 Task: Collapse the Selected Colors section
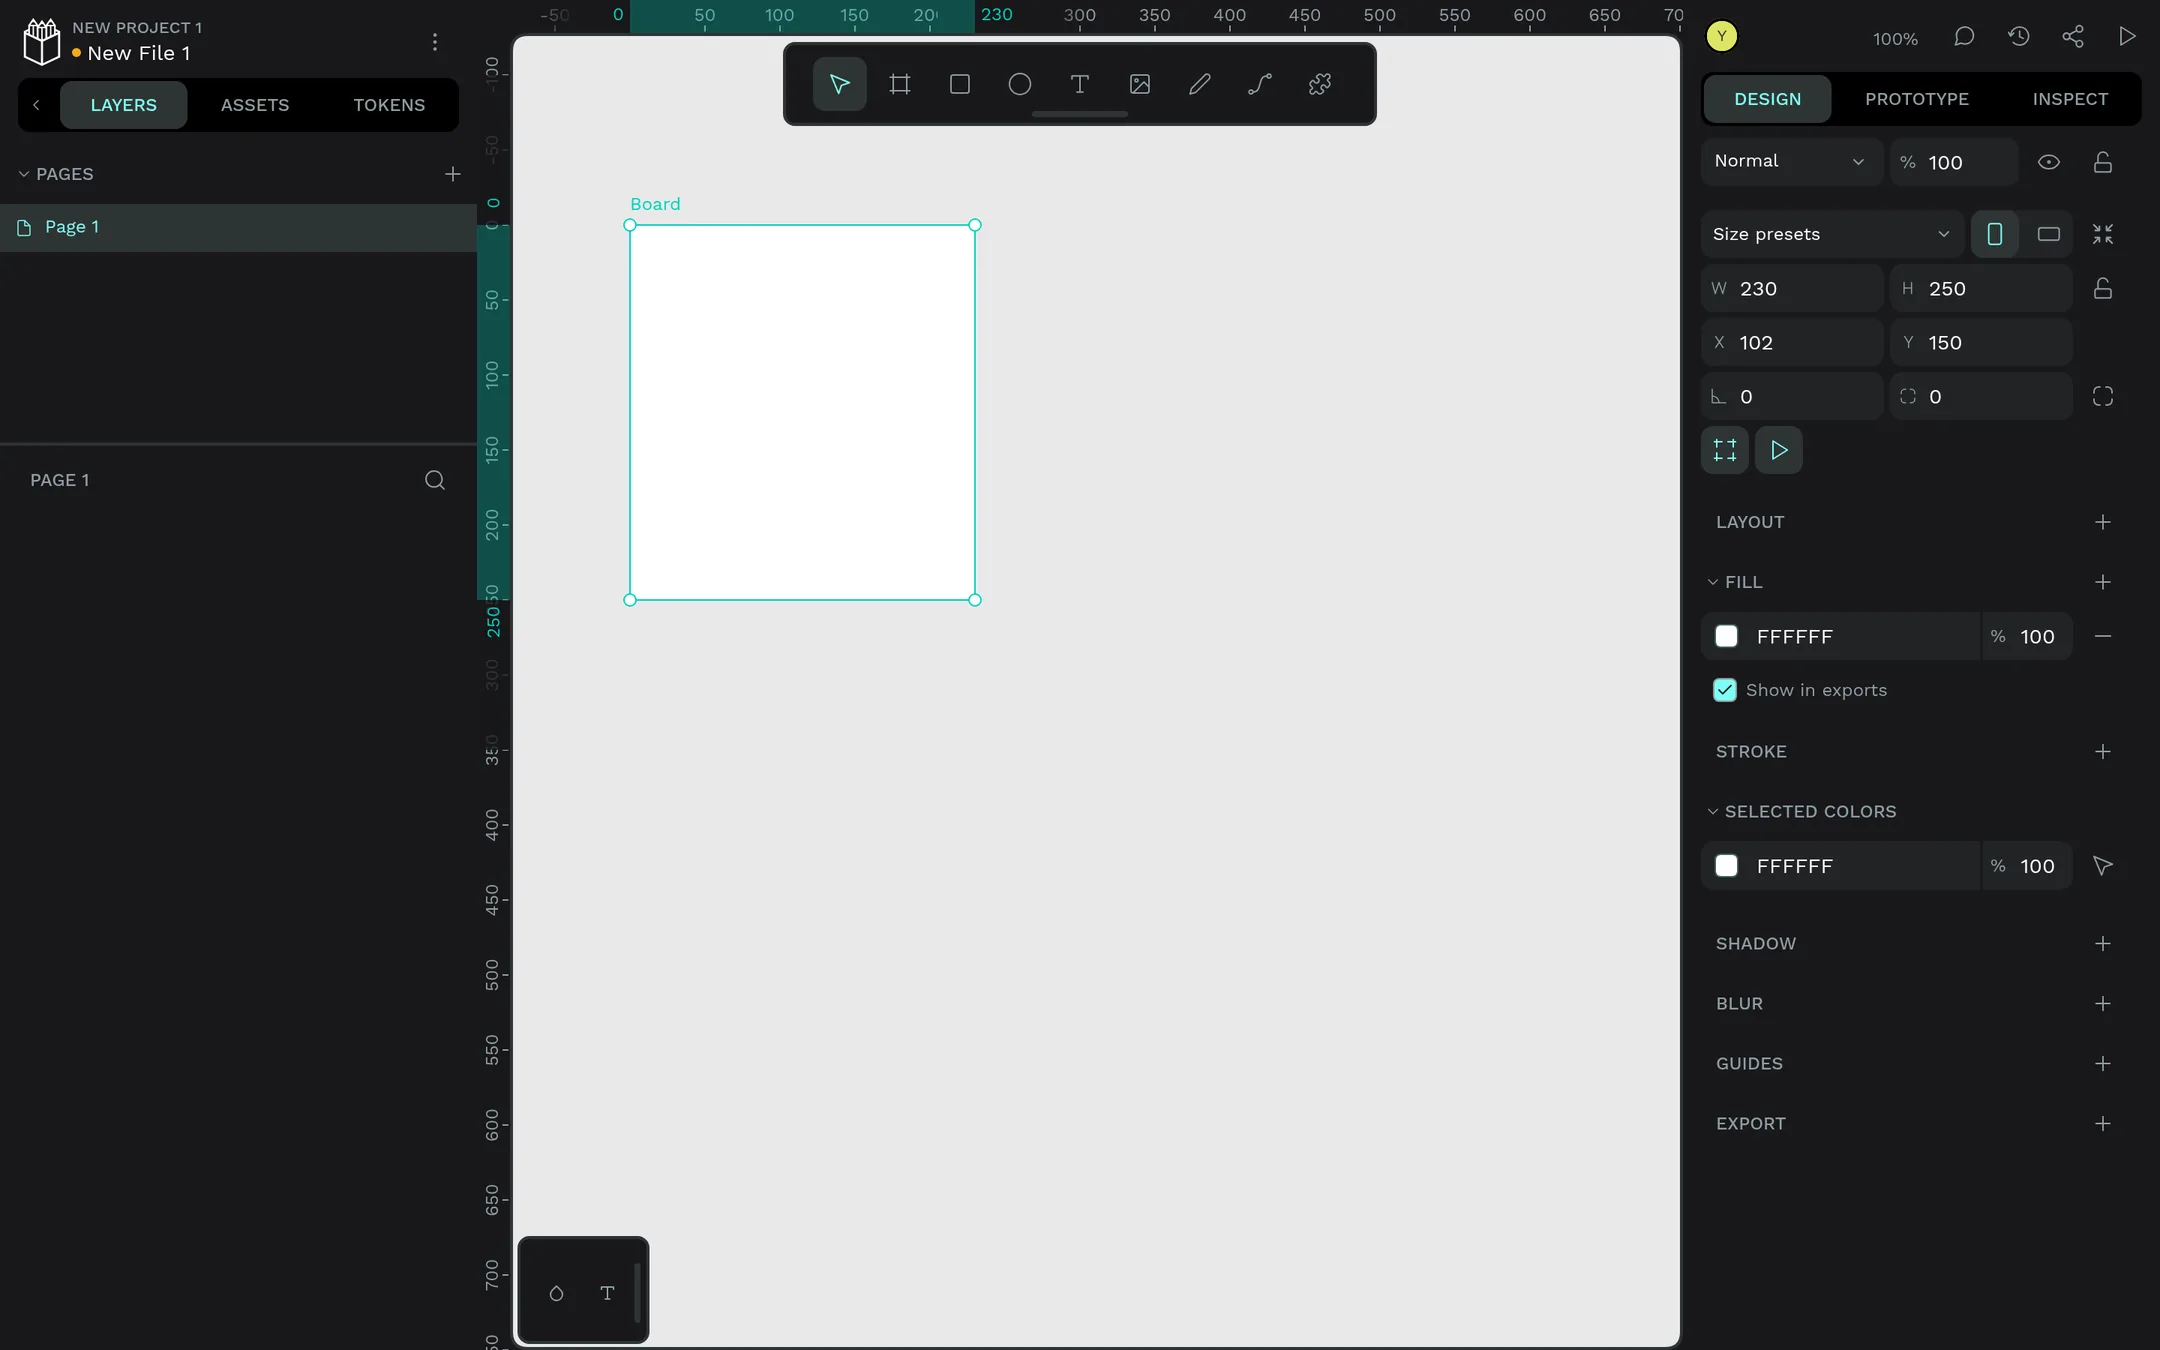pyautogui.click(x=1712, y=812)
